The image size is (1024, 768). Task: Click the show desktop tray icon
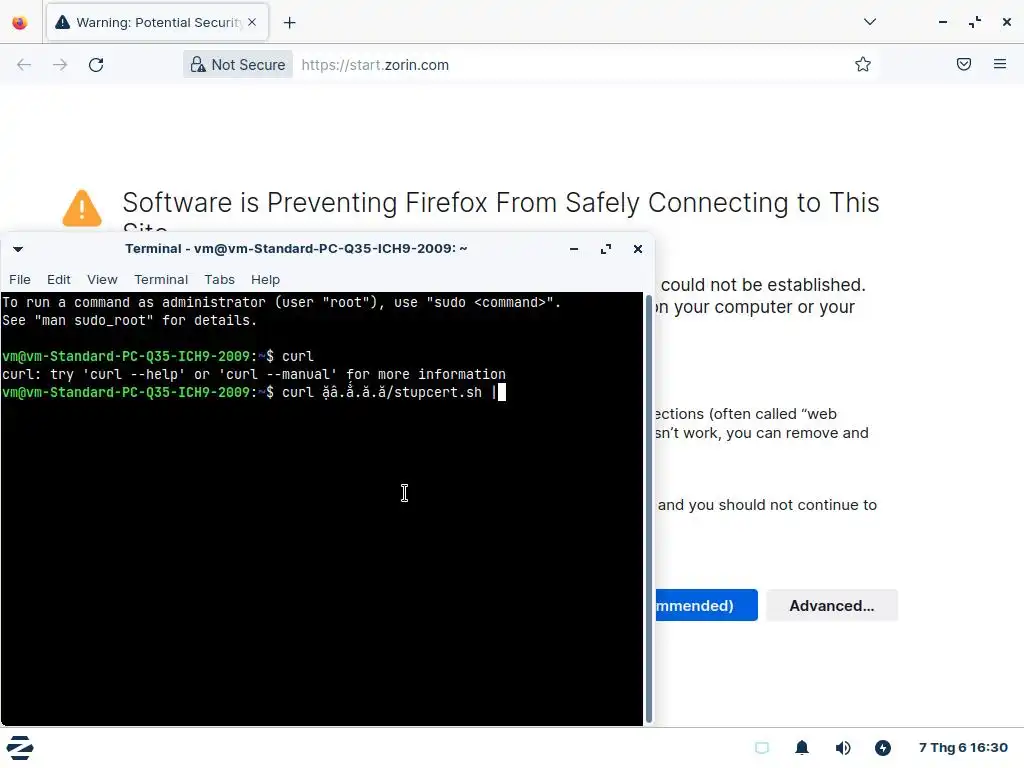(x=762, y=748)
